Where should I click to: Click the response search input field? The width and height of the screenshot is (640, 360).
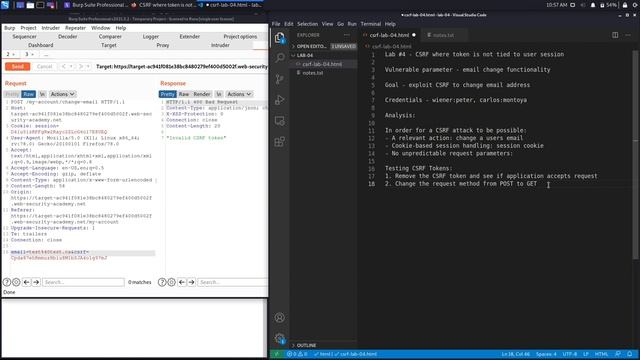(x=233, y=282)
